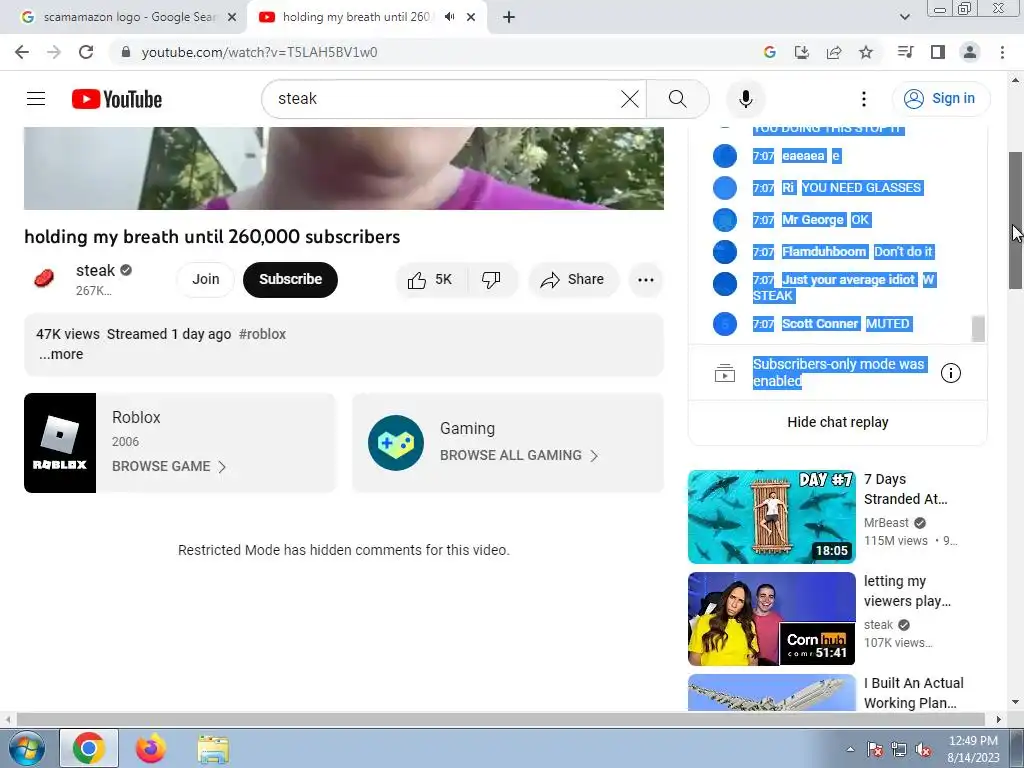Open Chrome from taskbar
The width and height of the screenshot is (1024, 768).
(89, 748)
